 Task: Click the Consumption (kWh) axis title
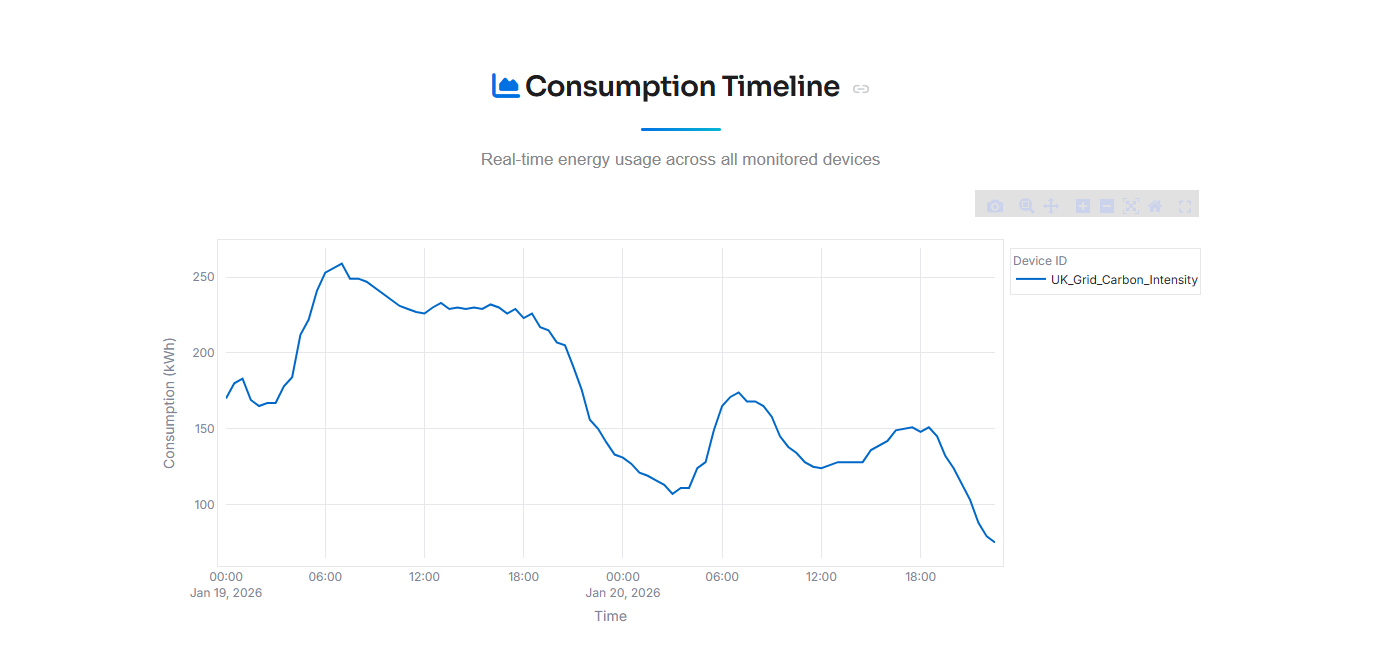[169, 403]
